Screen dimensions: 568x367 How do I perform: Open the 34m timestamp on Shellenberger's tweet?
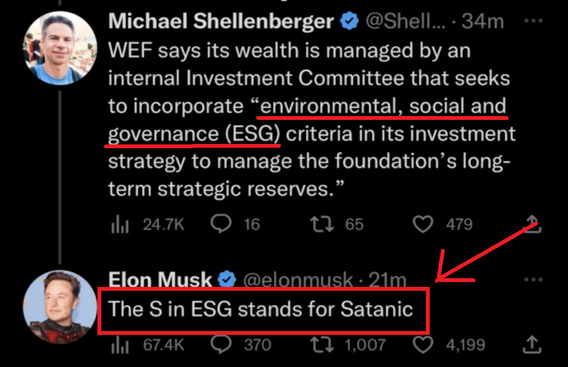pyautogui.click(x=483, y=22)
